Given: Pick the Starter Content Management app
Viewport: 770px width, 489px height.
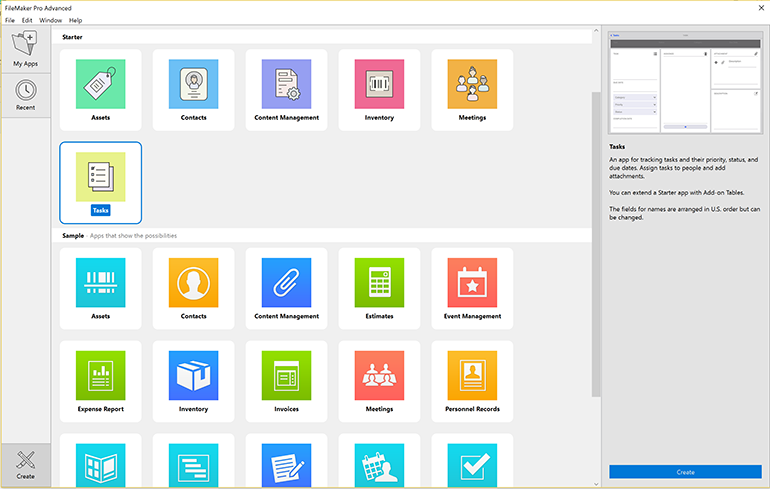Looking at the screenshot, I should click(286, 84).
